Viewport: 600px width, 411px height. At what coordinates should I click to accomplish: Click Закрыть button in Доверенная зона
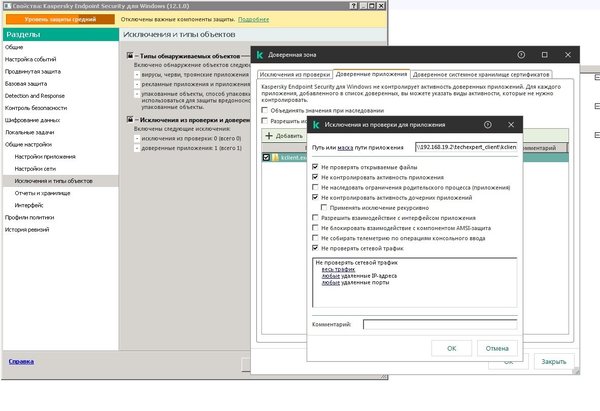tap(554, 362)
